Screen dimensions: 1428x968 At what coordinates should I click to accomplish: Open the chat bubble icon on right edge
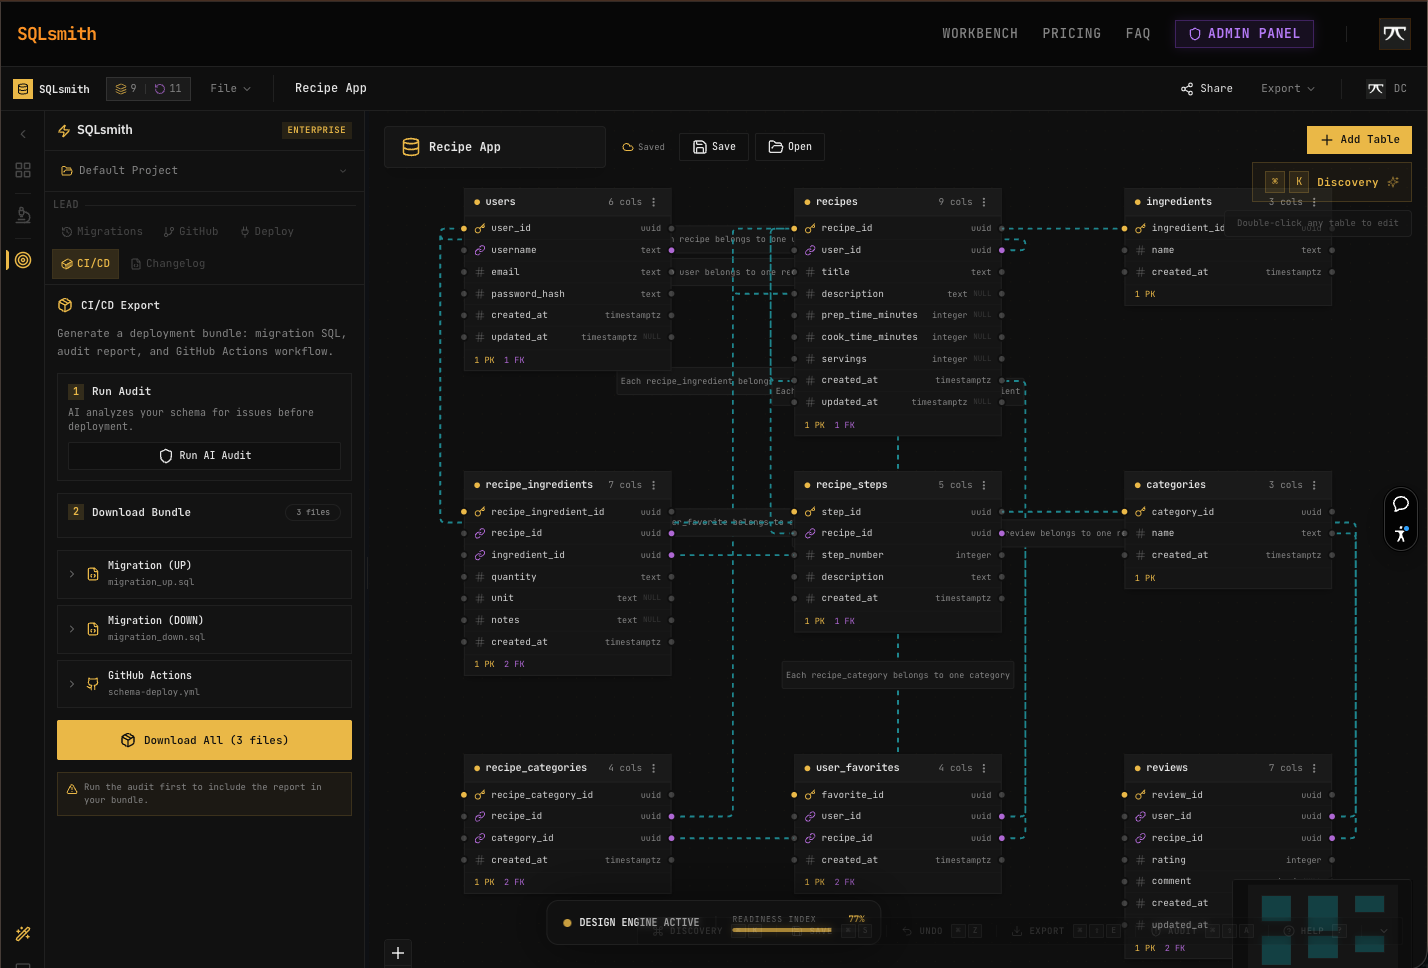tap(1401, 504)
